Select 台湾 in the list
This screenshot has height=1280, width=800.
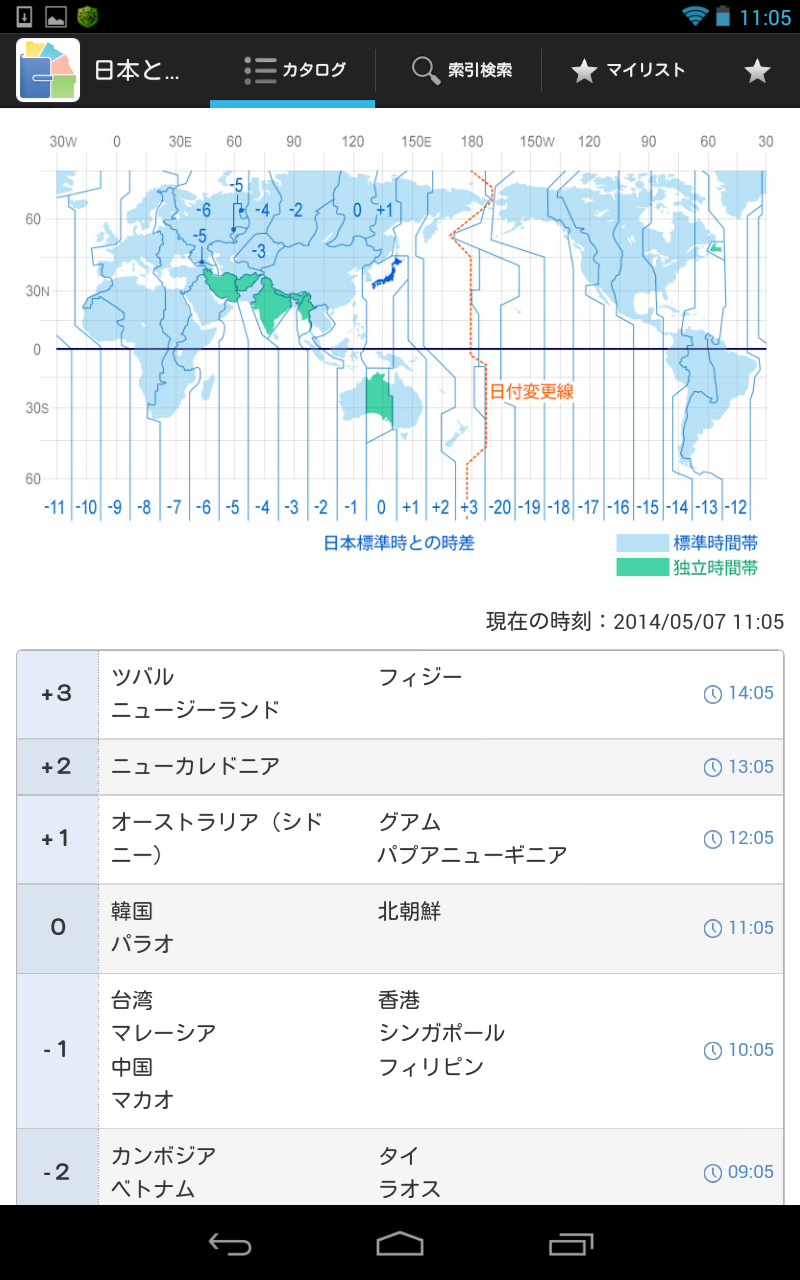[x=132, y=1000]
